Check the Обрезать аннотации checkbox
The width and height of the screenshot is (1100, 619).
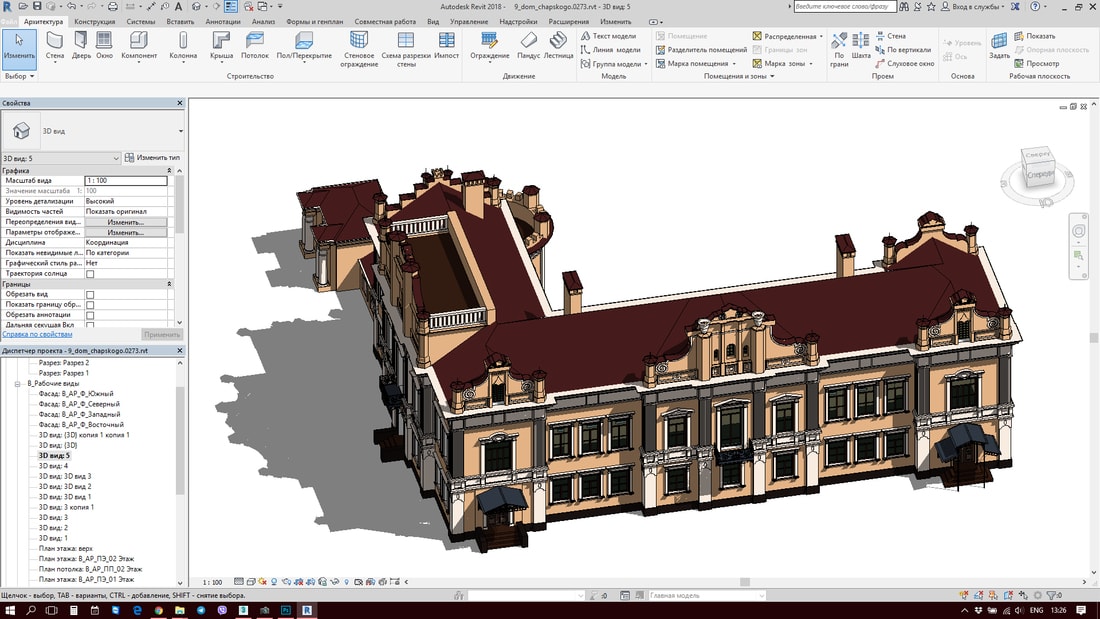90,315
